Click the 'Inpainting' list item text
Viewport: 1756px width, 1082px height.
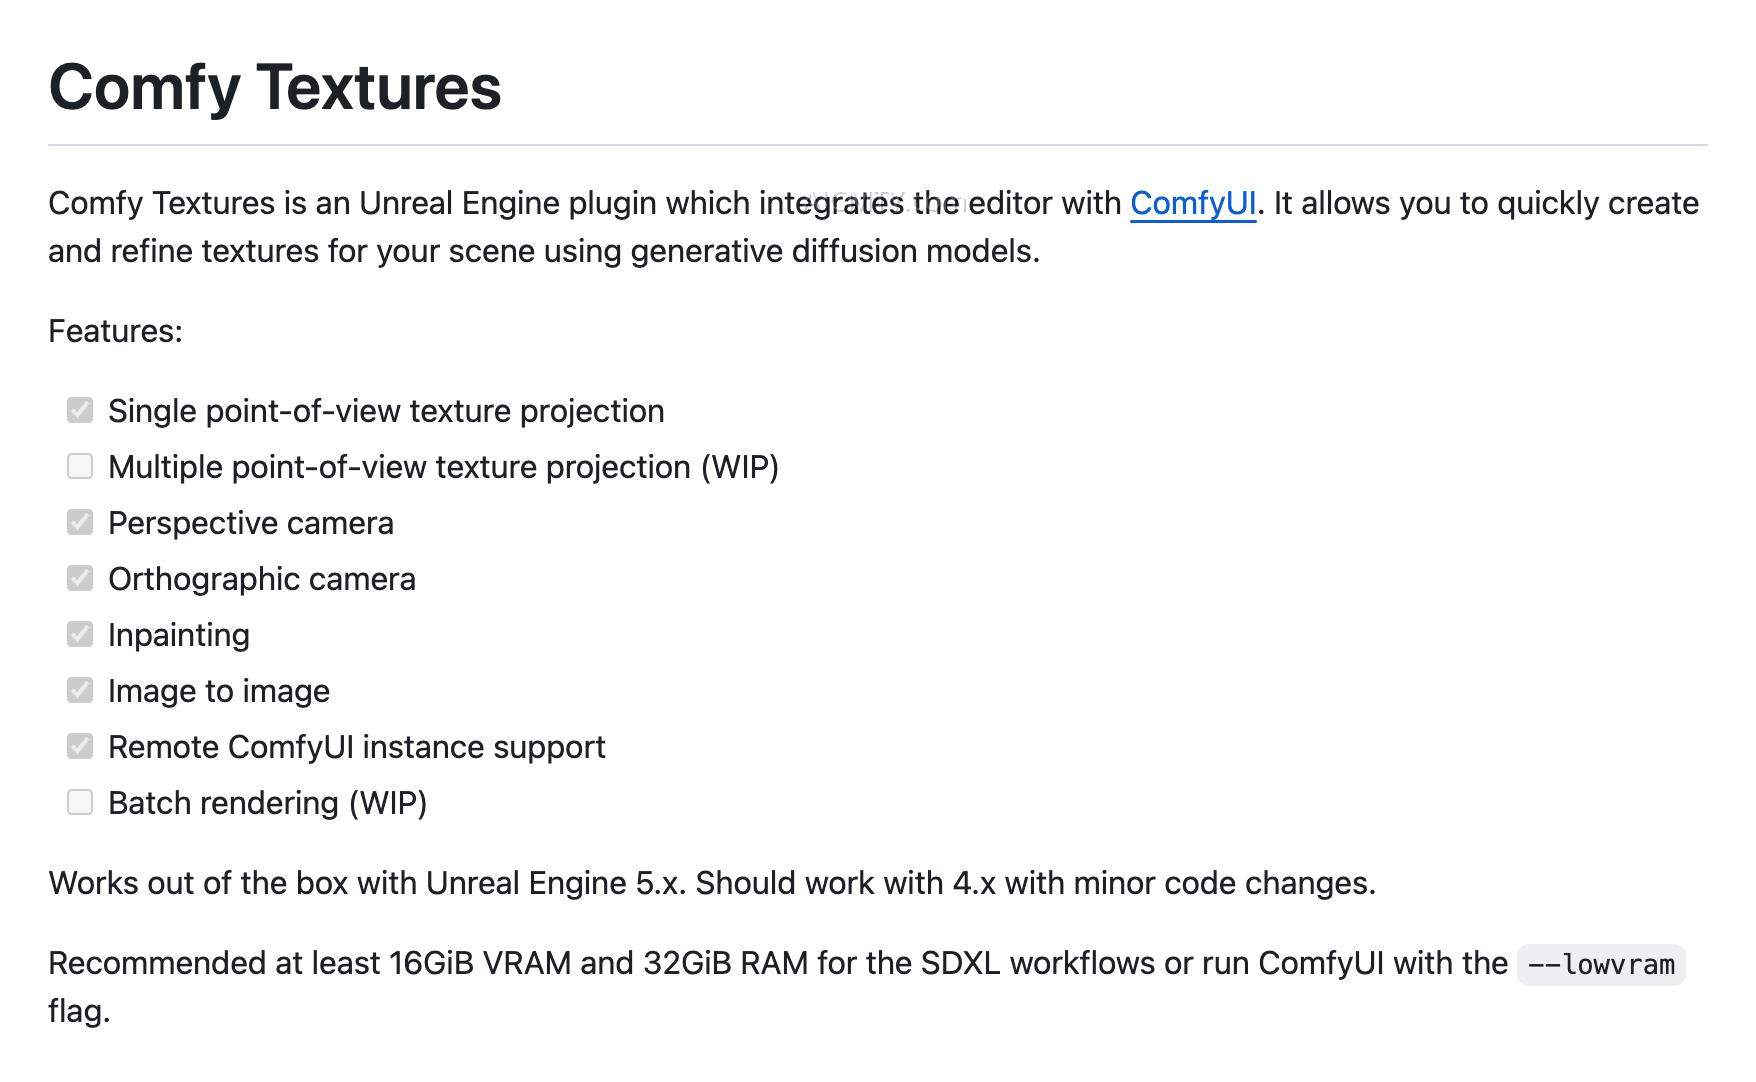tap(179, 635)
